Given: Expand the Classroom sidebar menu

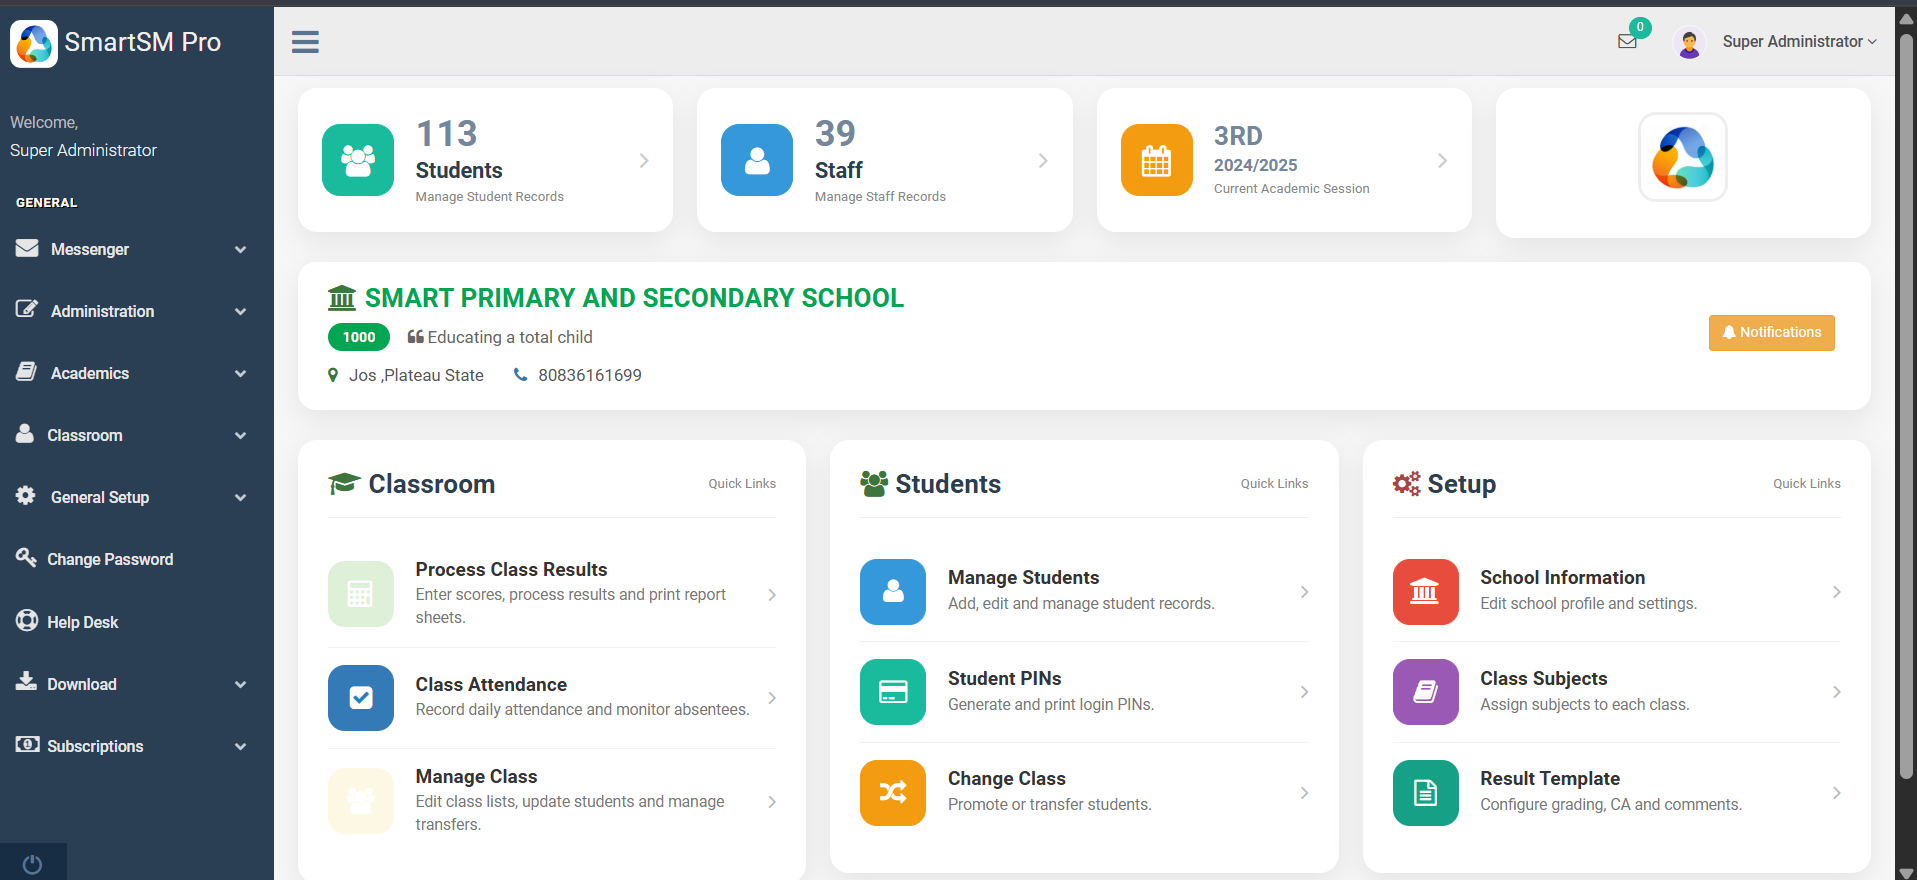Looking at the screenshot, I should [x=137, y=435].
